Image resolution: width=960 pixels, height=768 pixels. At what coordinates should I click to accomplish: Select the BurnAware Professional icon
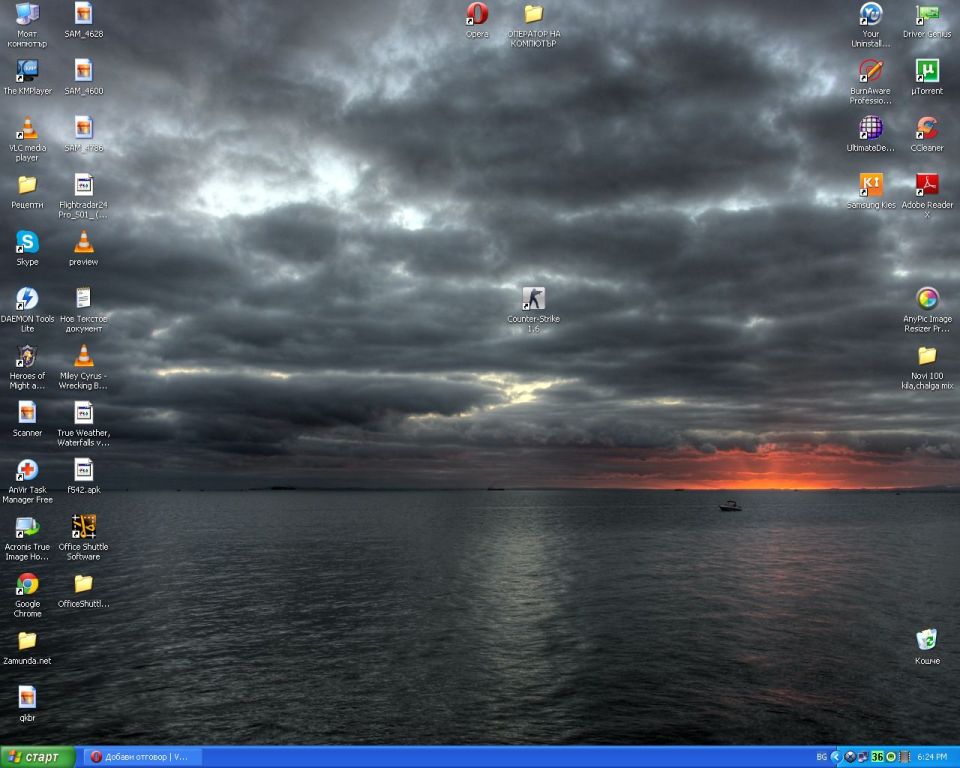pos(871,71)
